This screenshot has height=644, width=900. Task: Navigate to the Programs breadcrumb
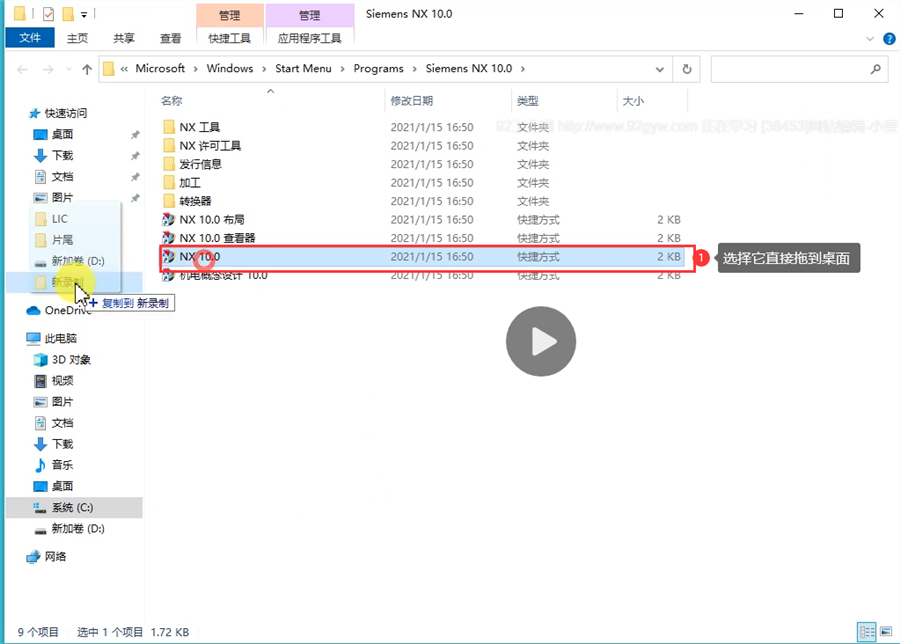point(378,68)
